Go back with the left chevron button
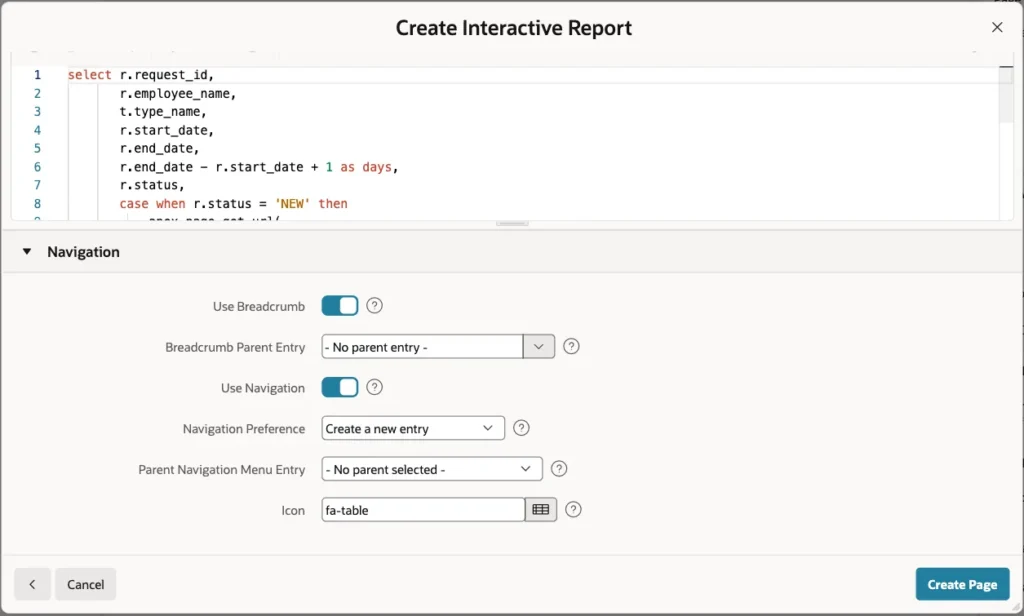The width and height of the screenshot is (1024, 616). [x=33, y=584]
